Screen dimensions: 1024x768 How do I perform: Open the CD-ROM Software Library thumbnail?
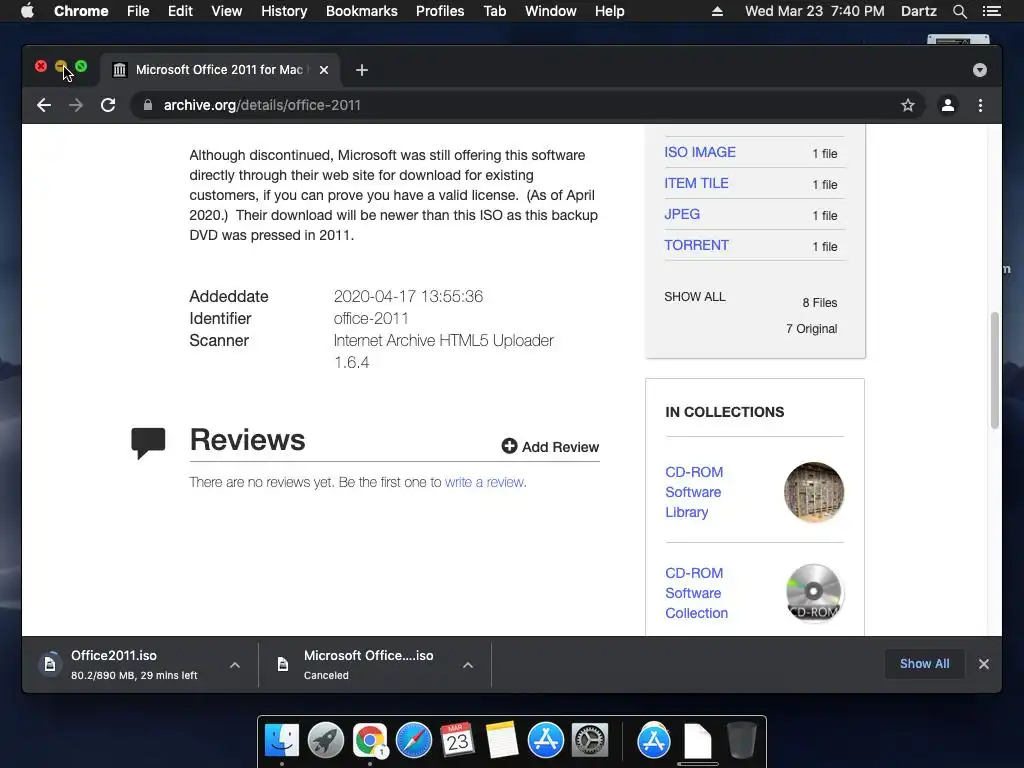814,492
